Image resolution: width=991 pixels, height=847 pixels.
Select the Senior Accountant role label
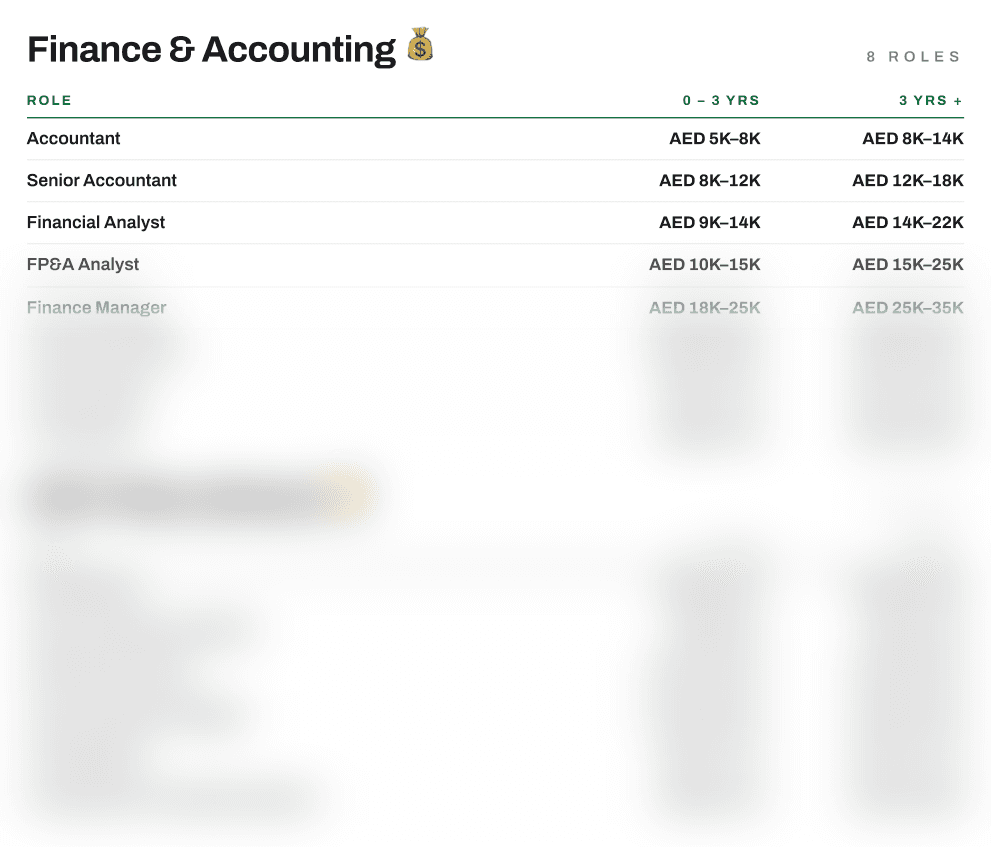(x=102, y=180)
